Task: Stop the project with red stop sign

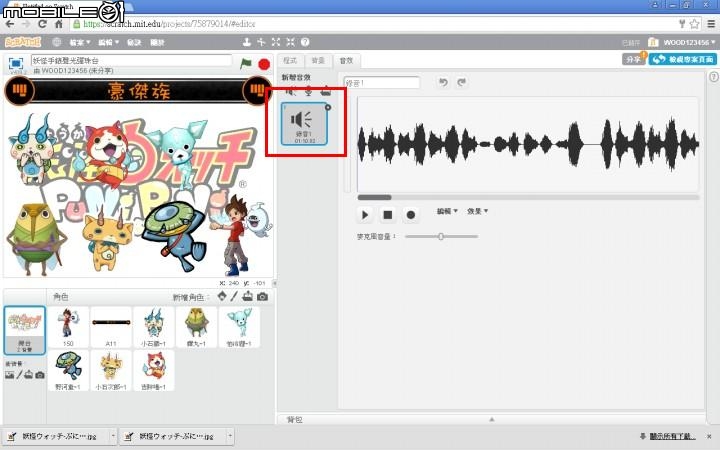Action: click(264, 64)
